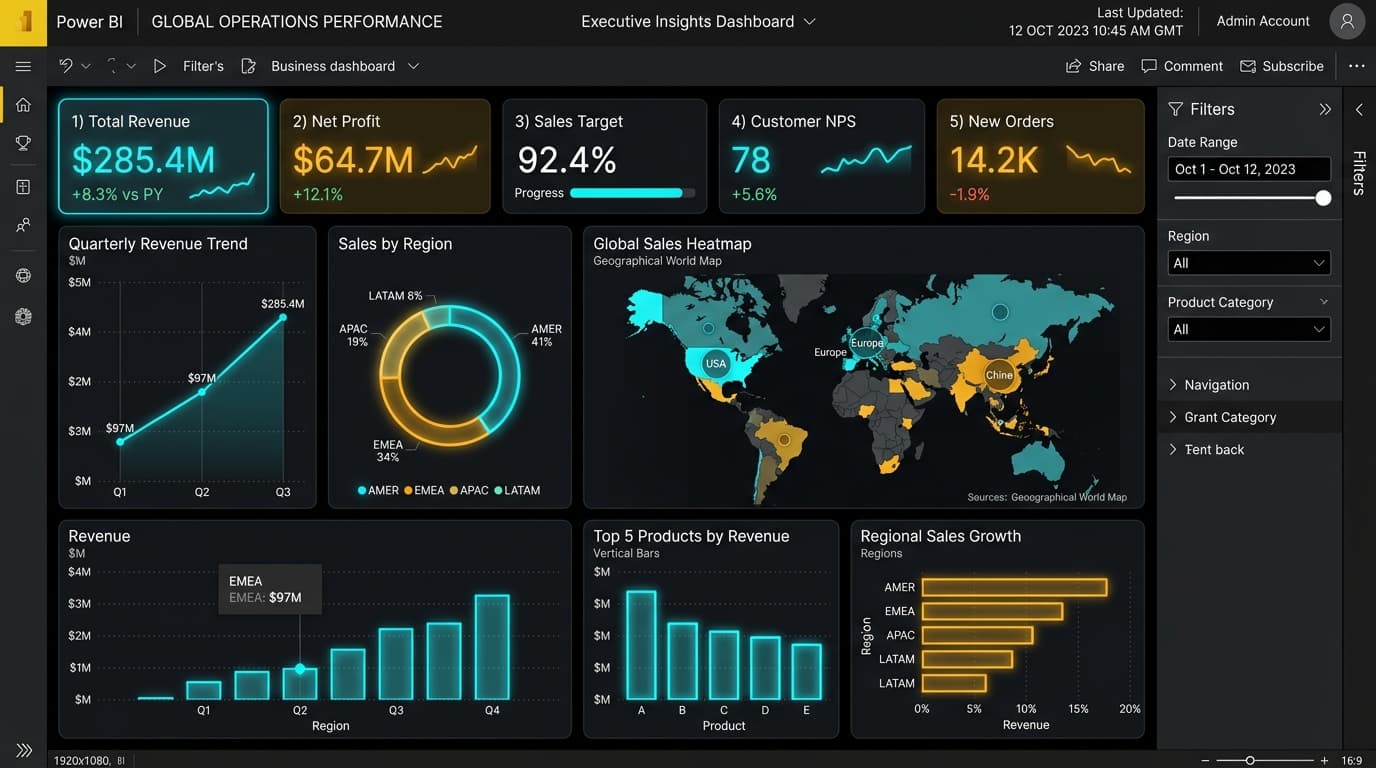Open the Region filter dropdown
Image resolution: width=1376 pixels, height=768 pixels.
pos(1249,263)
